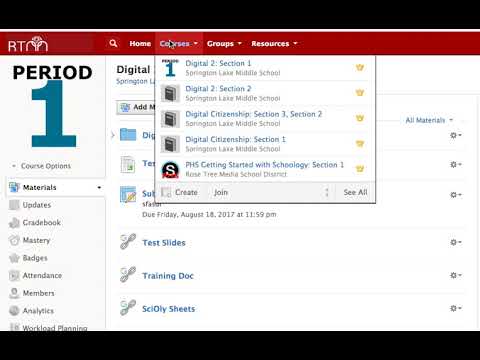
Task: Click the assignment icon with pencil
Action: [x=128, y=195]
